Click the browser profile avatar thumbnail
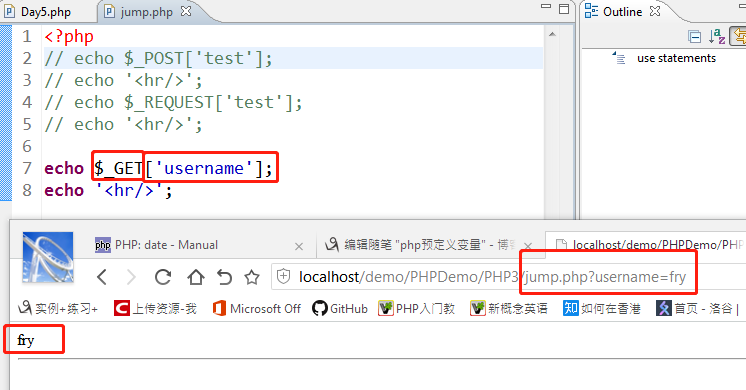 (48, 257)
